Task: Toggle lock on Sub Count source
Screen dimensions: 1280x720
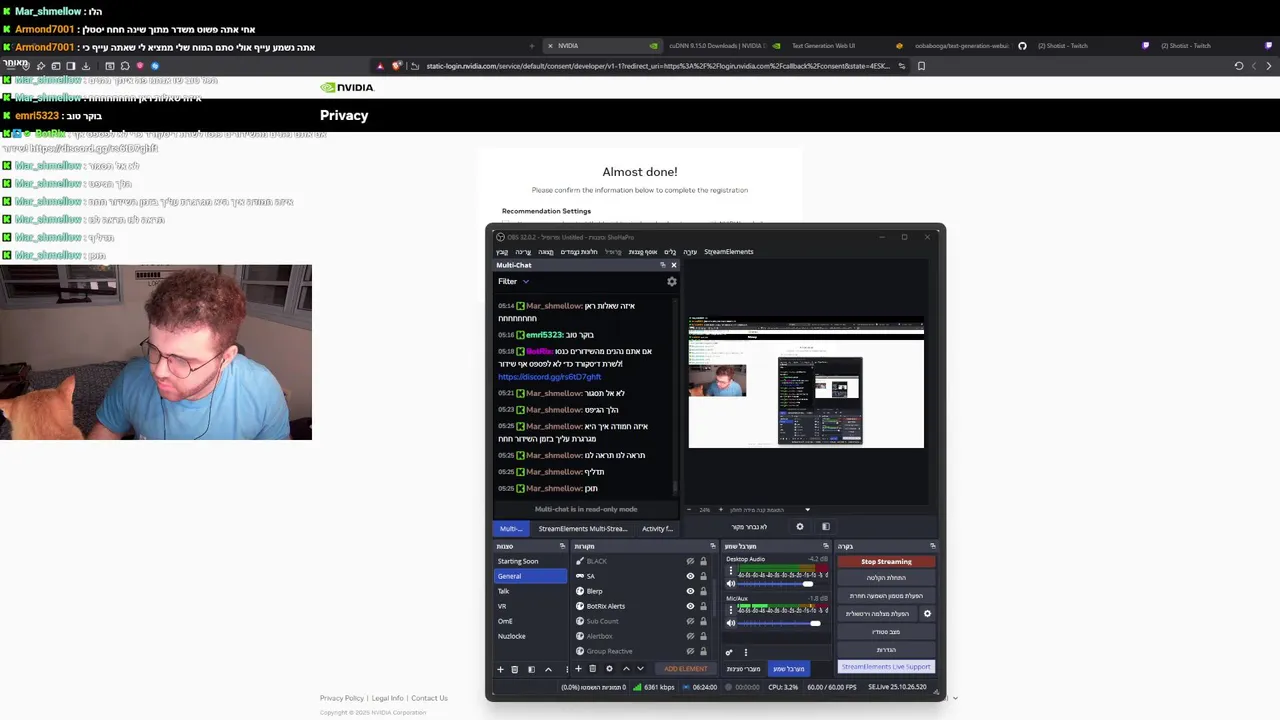Action: coord(703,621)
